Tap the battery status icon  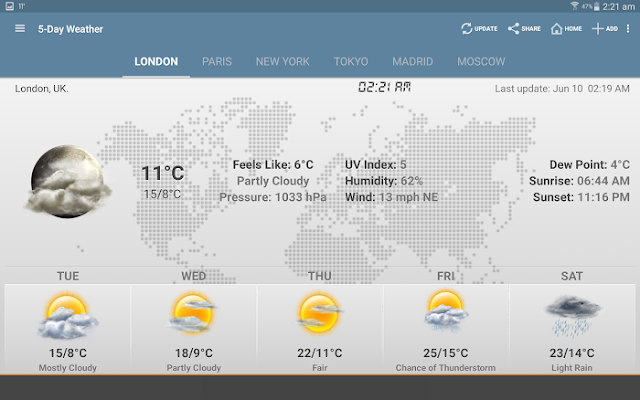pos(597,6)
